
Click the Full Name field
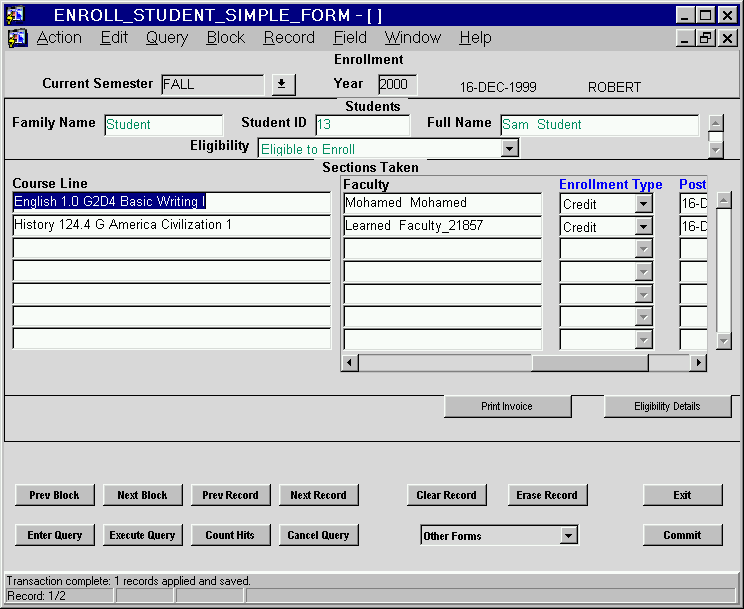(x=599, y=125)
